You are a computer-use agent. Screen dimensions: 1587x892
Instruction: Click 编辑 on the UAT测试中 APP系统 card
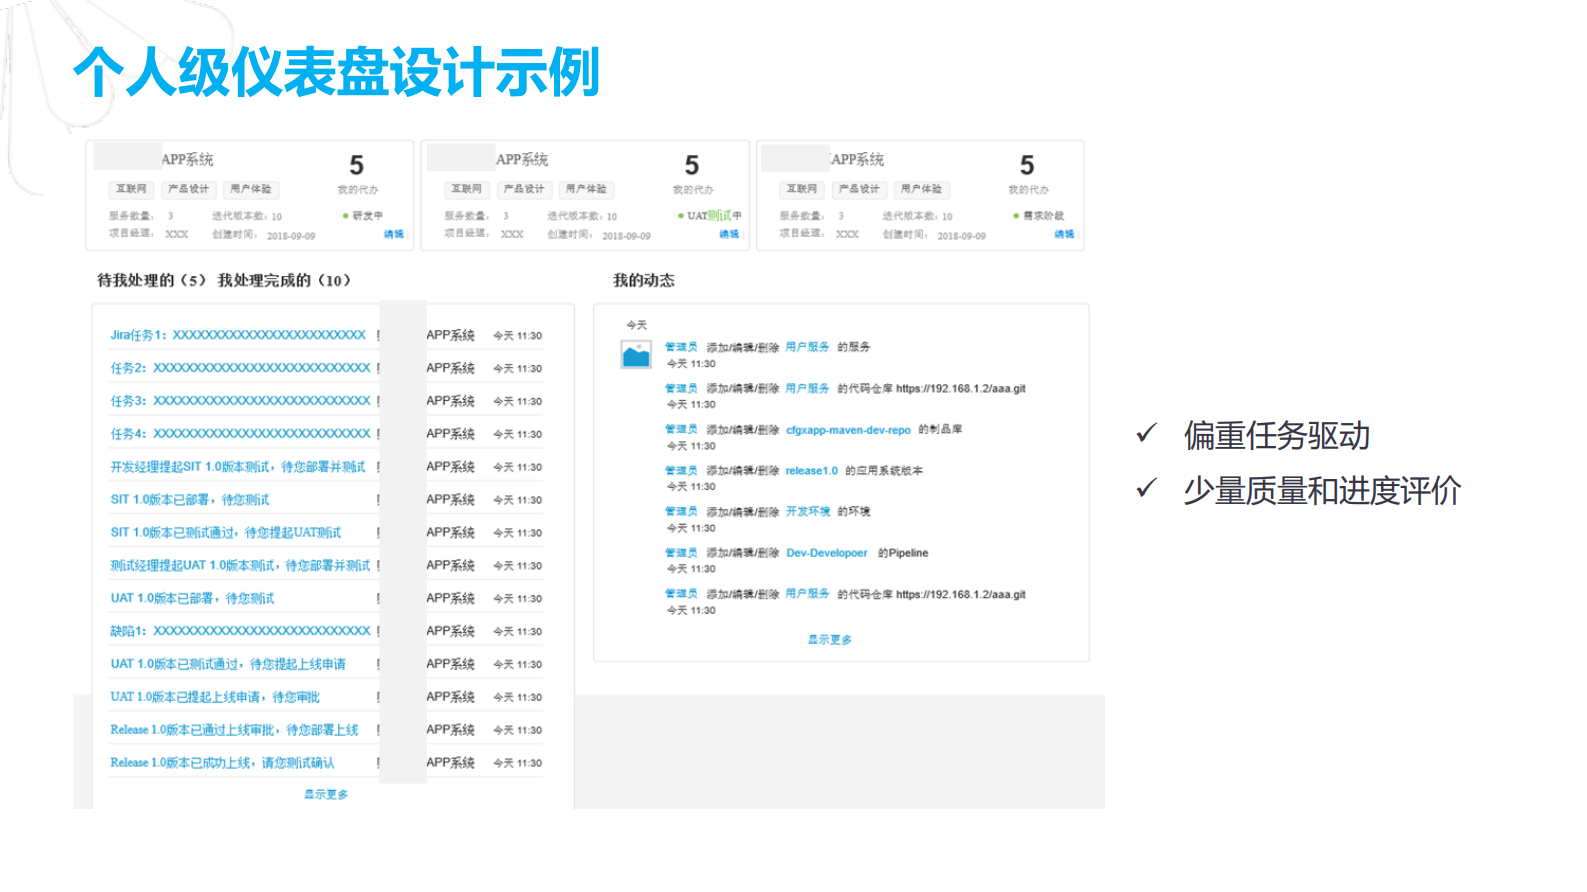coord(729,234)
